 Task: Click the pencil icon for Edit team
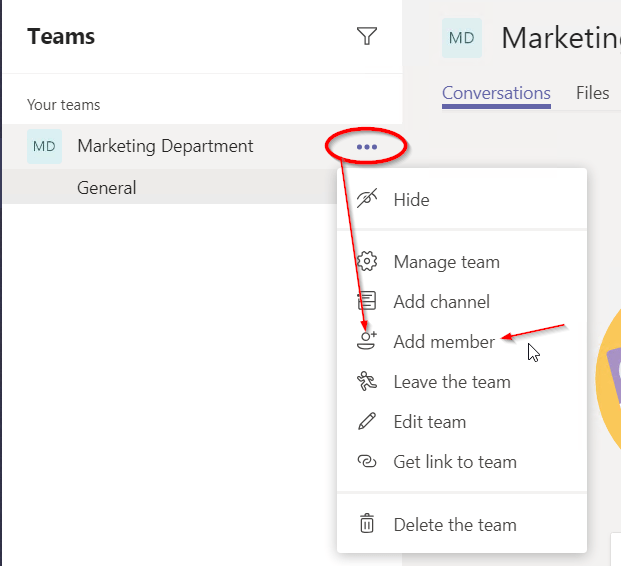click(367, 421)
